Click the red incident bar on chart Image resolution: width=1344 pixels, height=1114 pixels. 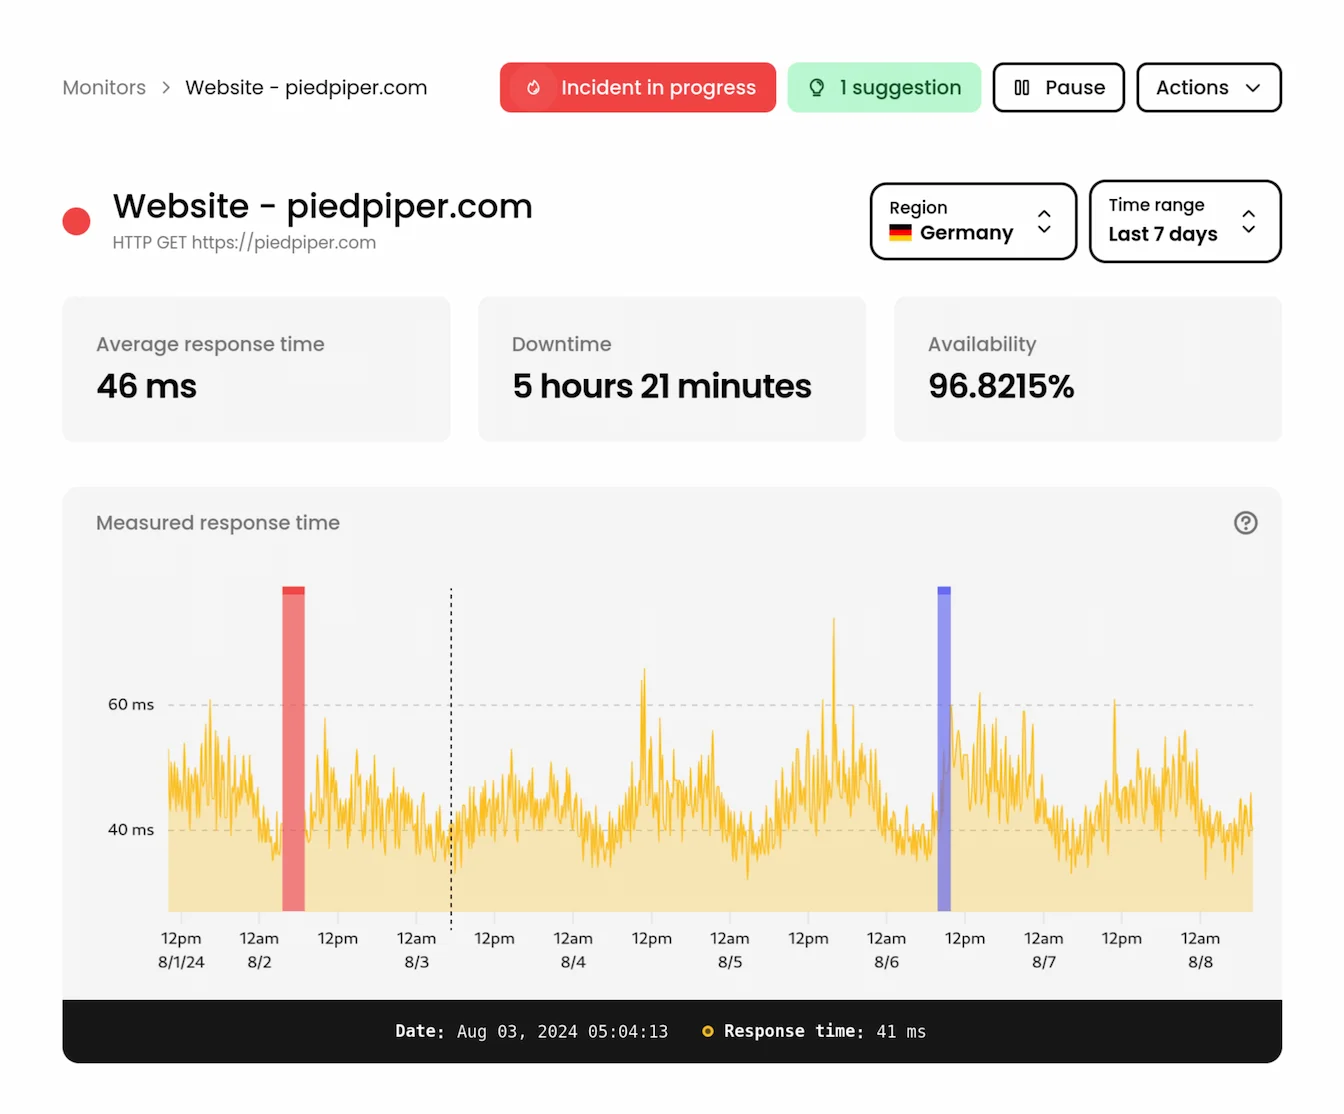tap(293, 748)
